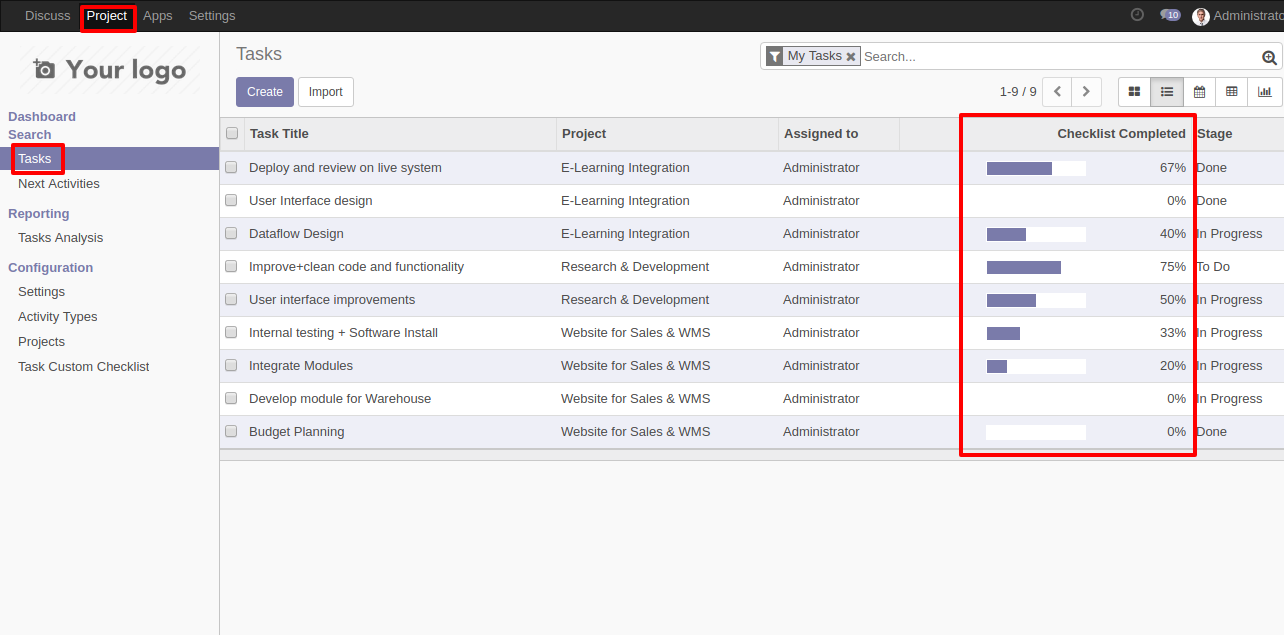The height and width of the screenshot is (635, 1284).
Task: Check the Deploy and review on live system row
Action: 231,168
